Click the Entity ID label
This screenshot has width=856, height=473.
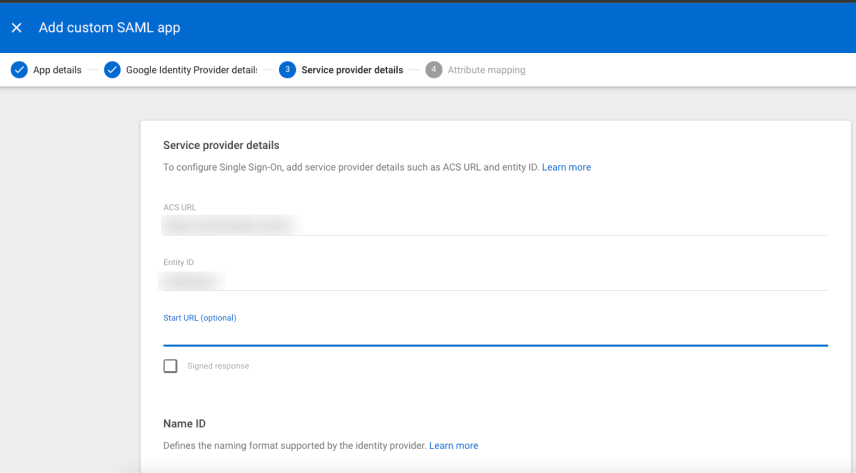(x=179, y=262)
